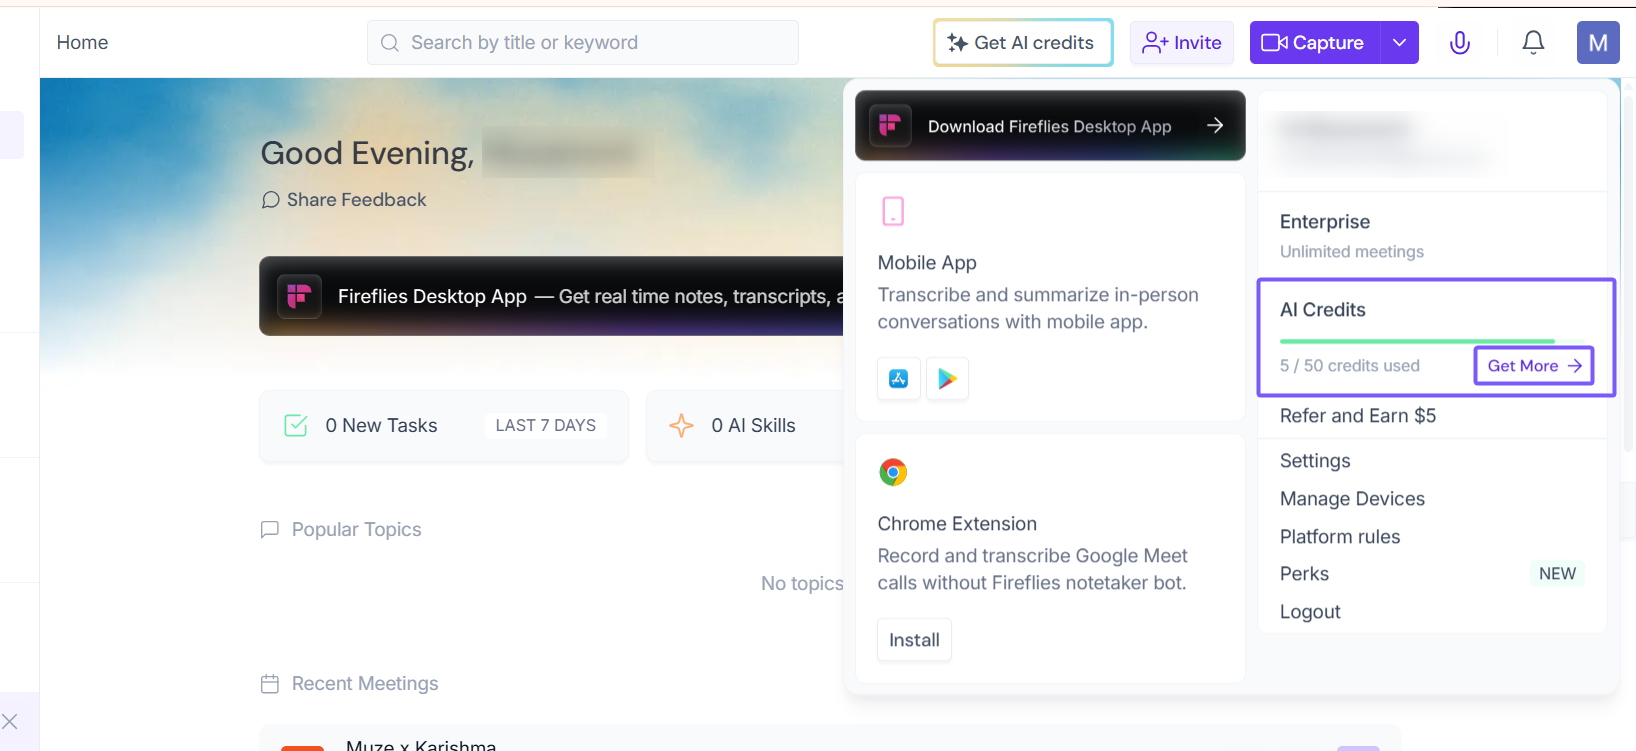Click the mobile phone icon above Mobile App
The image size is (1636, 751).
tap(893, 211)
